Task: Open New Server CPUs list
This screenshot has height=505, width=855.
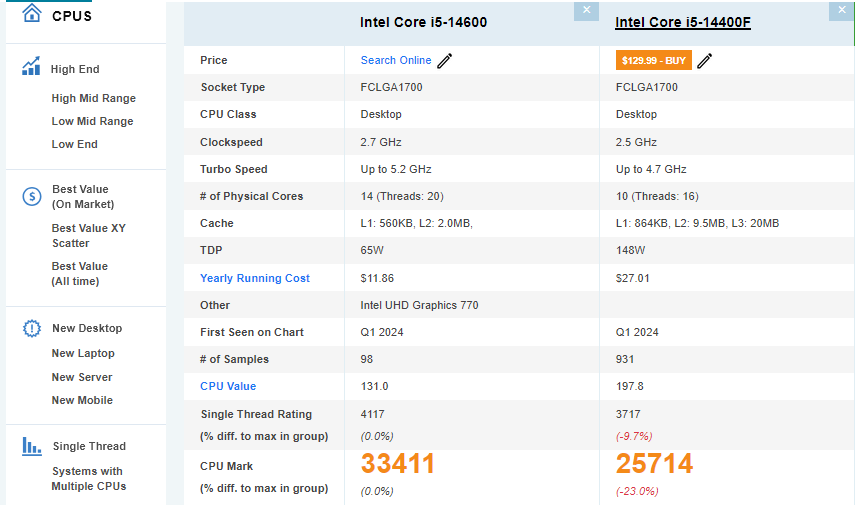Action: point(82,377)
